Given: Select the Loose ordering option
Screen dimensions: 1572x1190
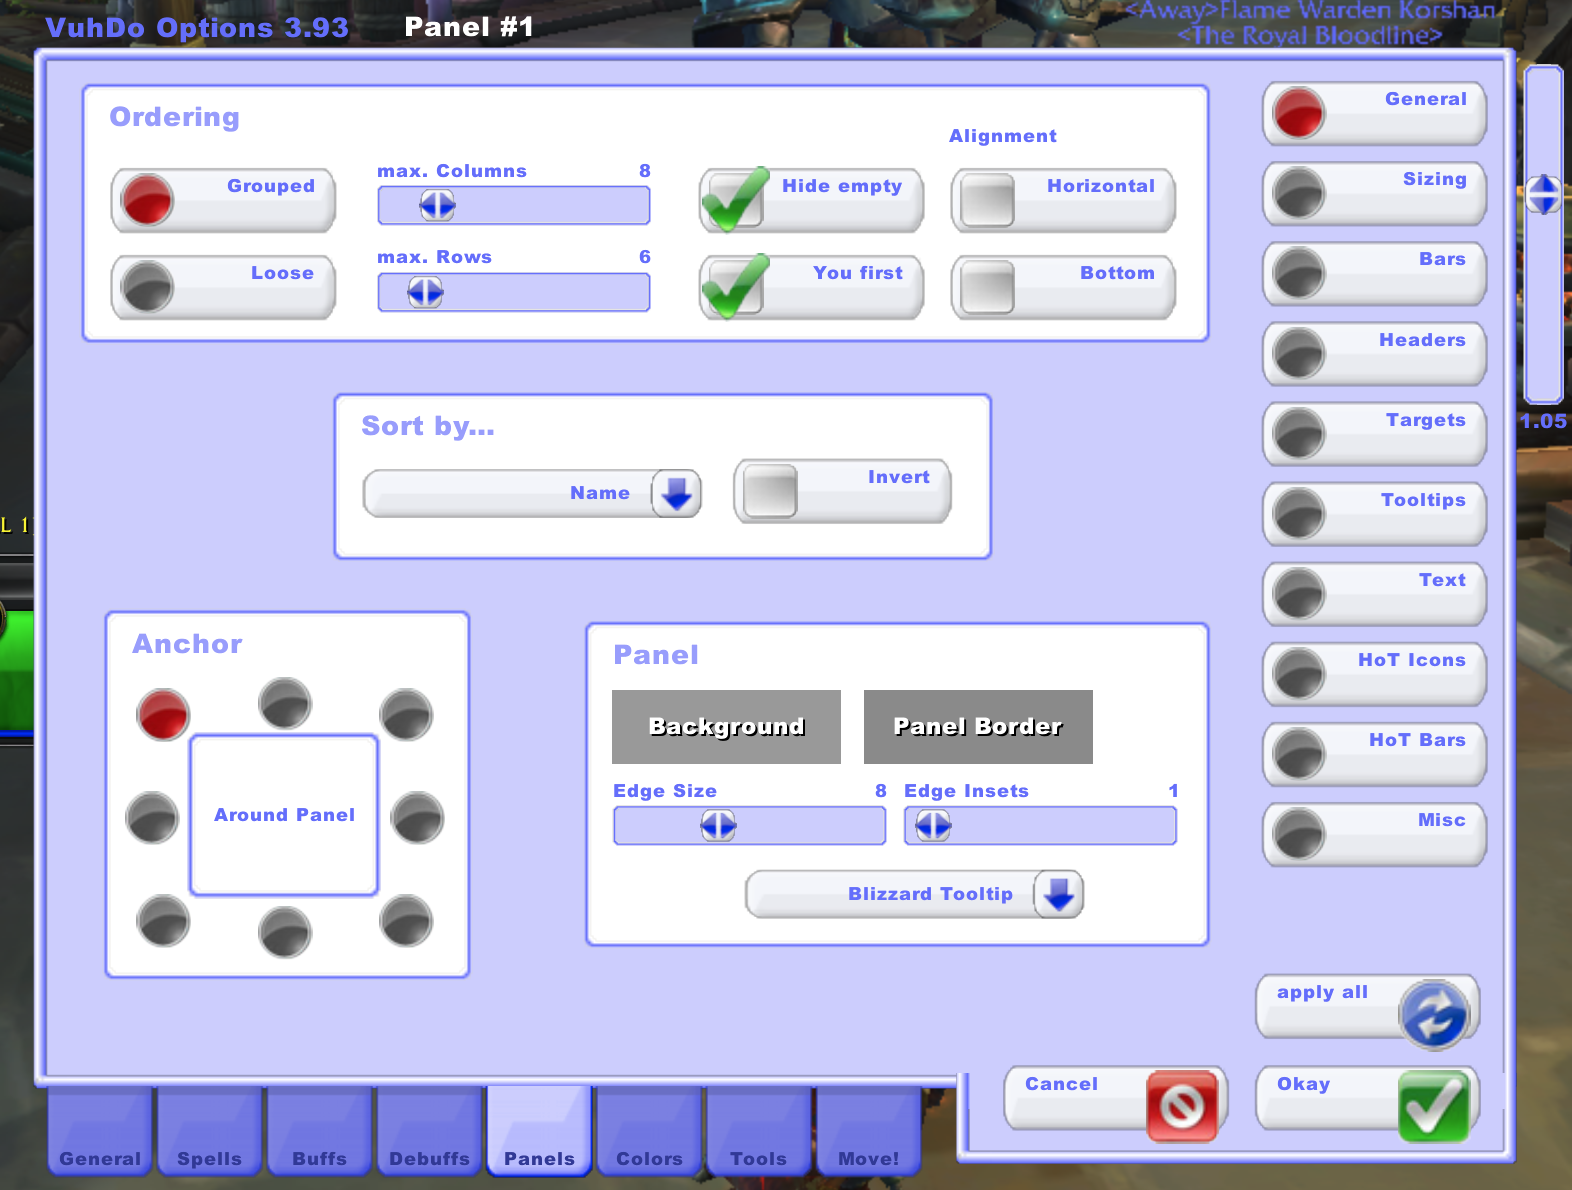Looking at the screenshot, I should (148, 287).
